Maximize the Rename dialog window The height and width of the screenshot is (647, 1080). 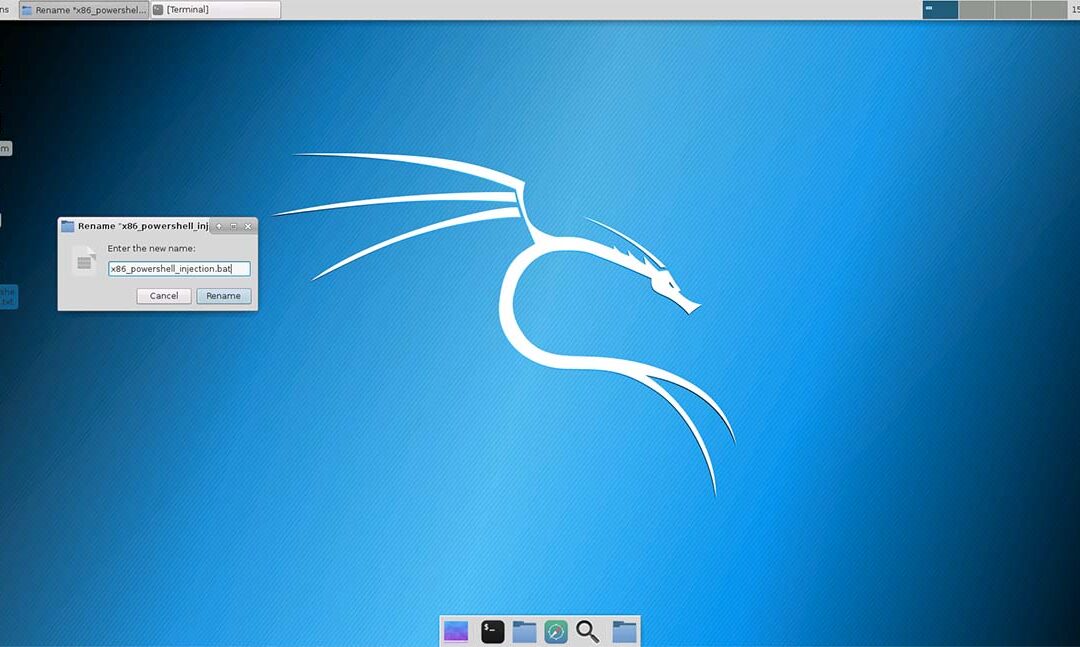point(233,226)
